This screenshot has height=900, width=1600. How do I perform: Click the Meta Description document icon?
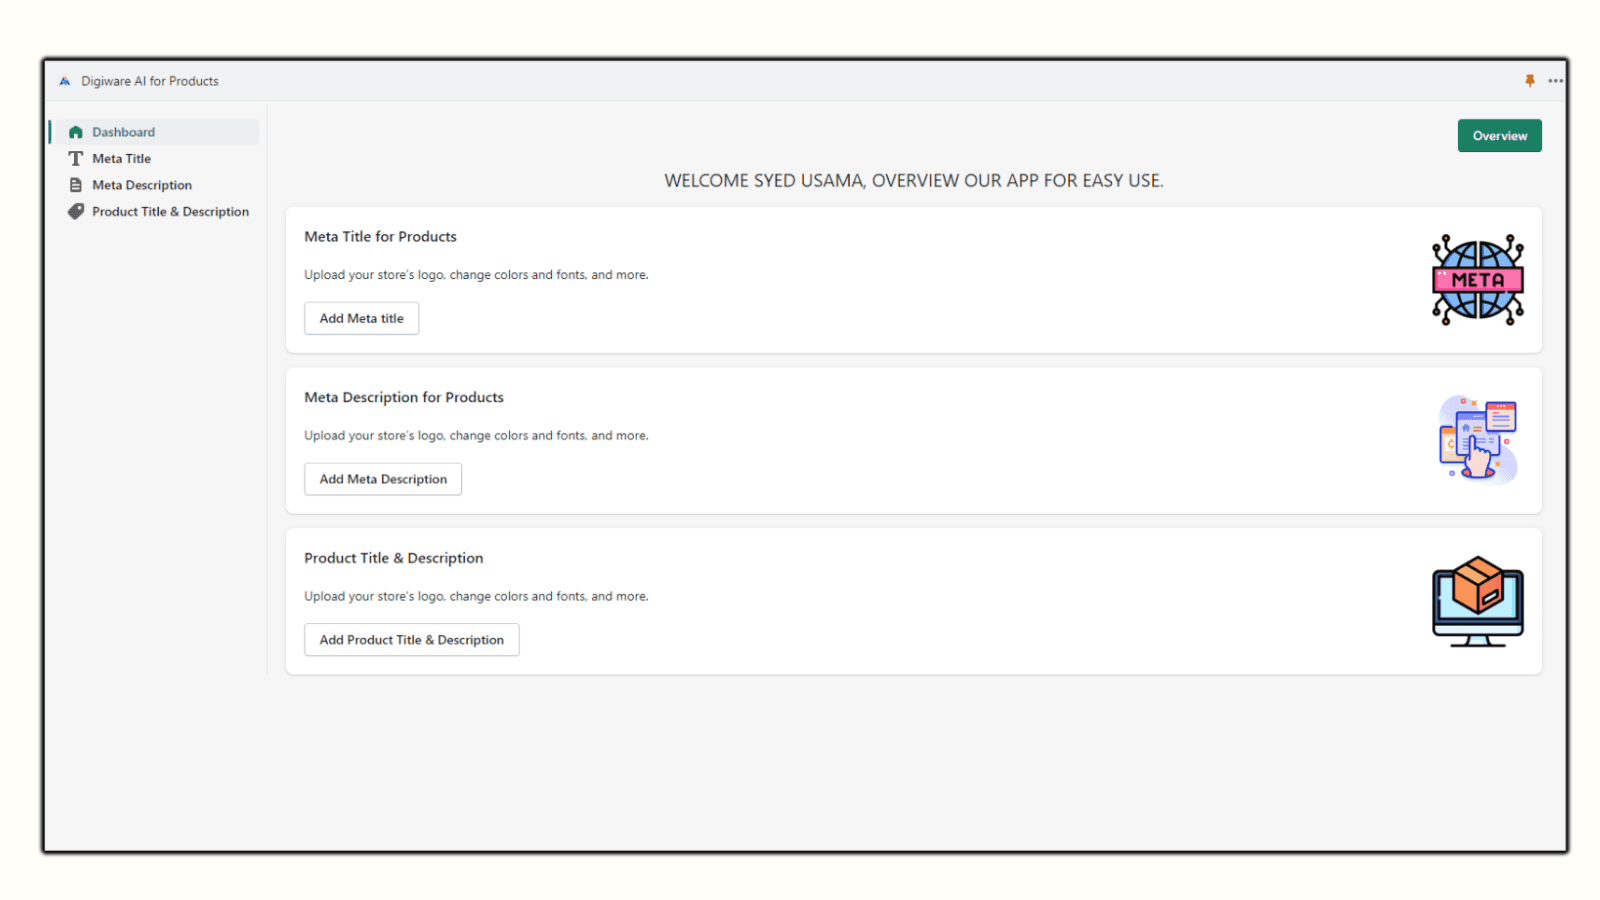(x=75, y=185)
